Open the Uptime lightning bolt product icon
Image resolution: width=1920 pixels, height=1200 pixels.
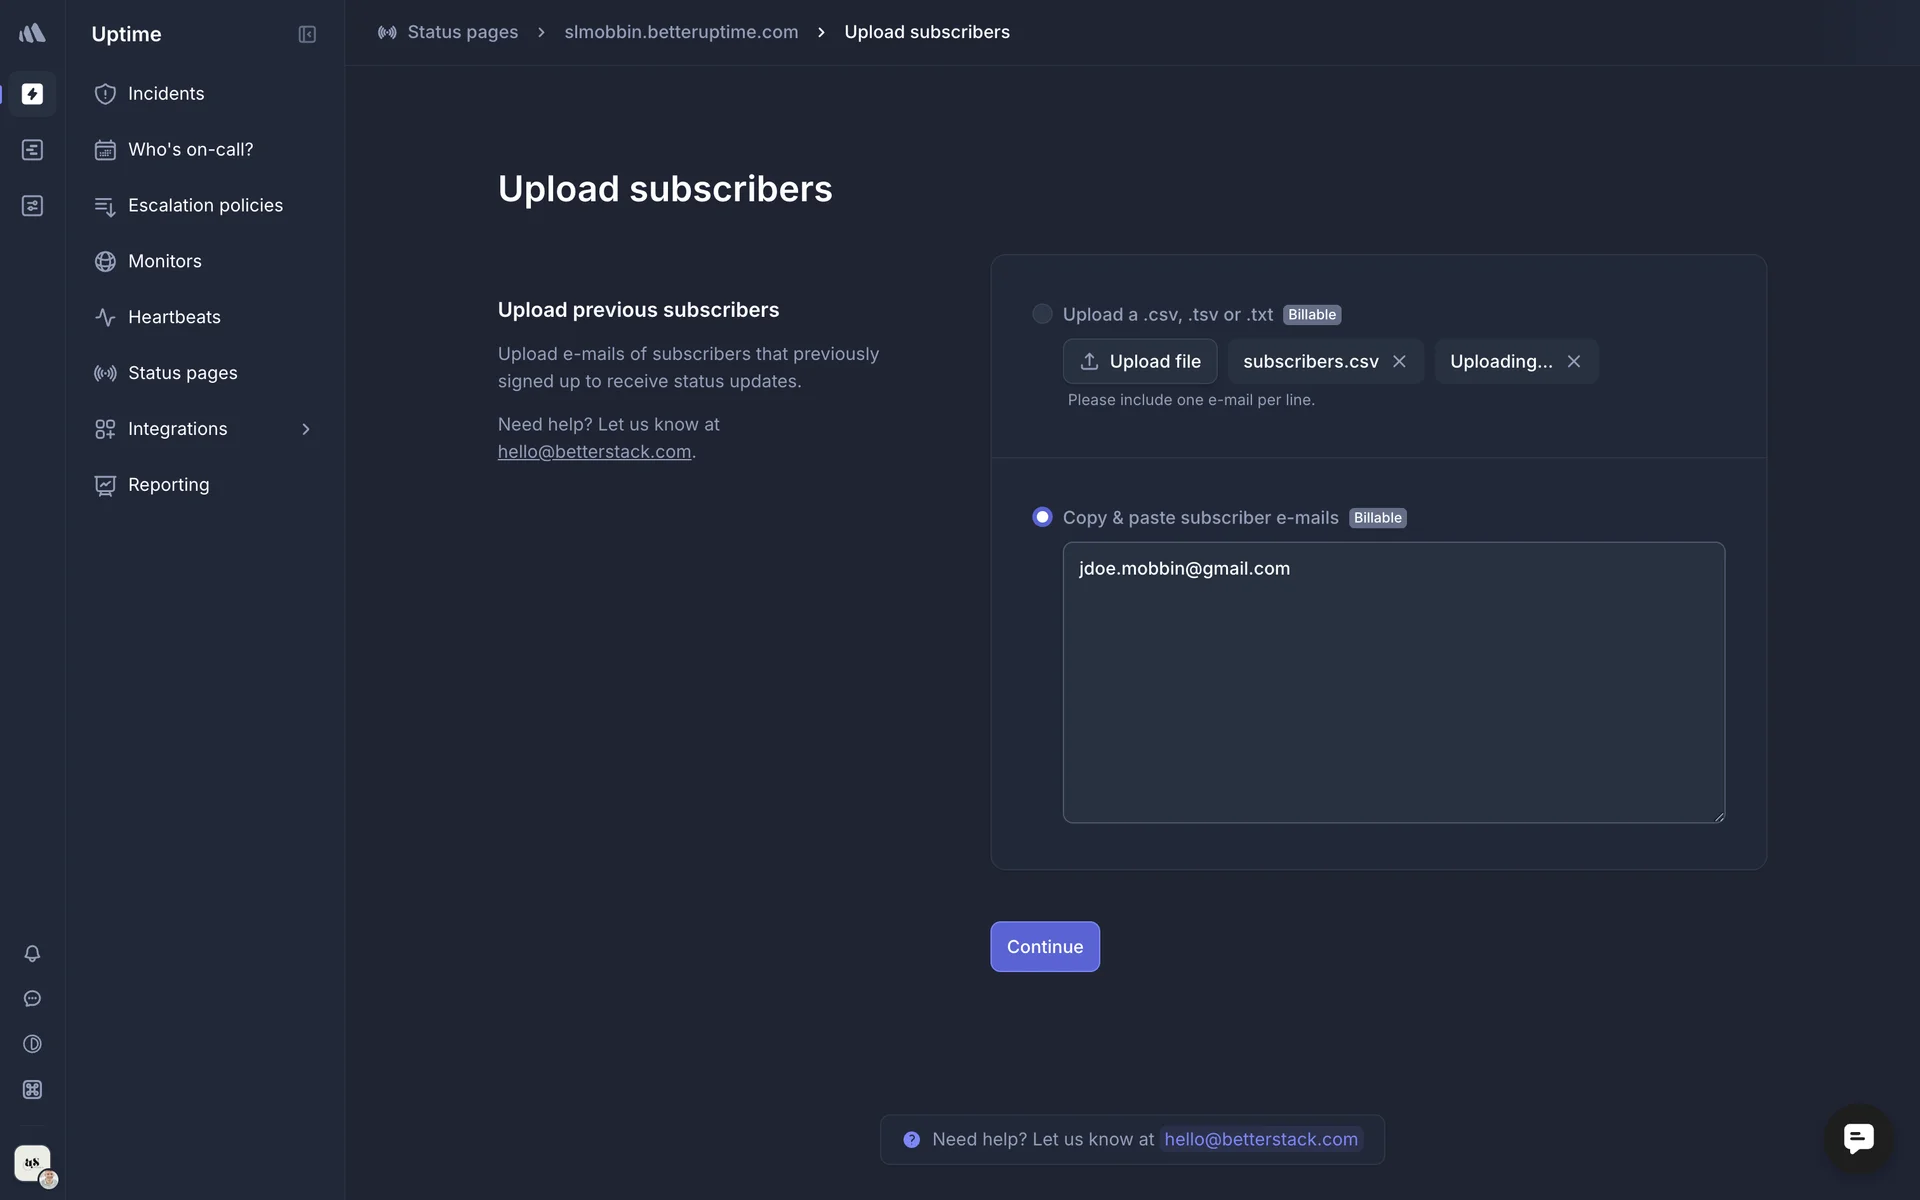point(32,94)
